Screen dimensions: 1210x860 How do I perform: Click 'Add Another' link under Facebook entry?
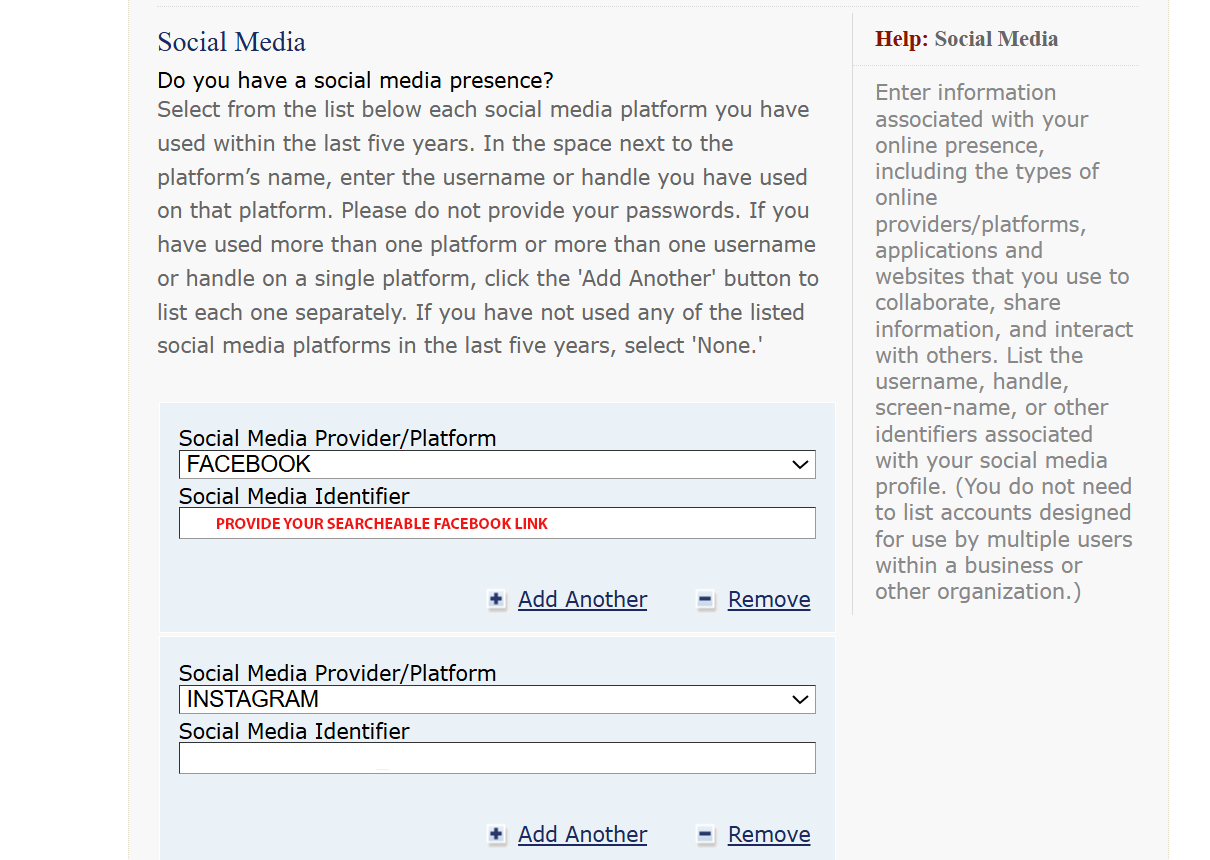[582, 600]
